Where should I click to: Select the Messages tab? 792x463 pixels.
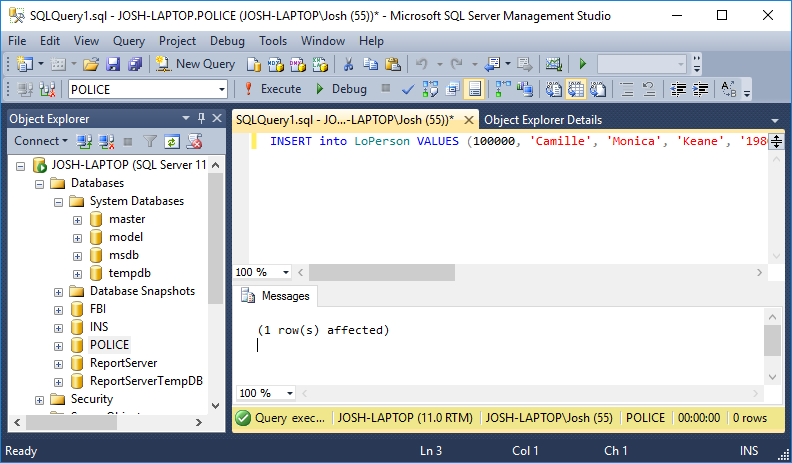click(276, 296)
